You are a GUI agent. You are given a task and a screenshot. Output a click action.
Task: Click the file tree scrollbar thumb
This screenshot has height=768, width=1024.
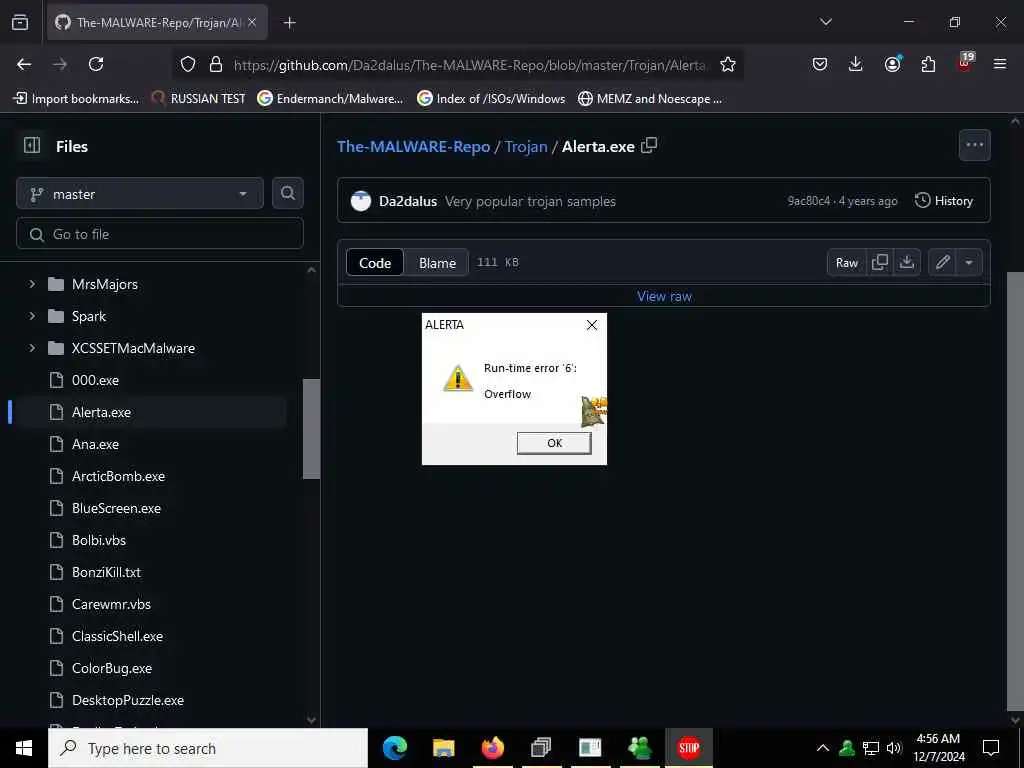[312, 428]
